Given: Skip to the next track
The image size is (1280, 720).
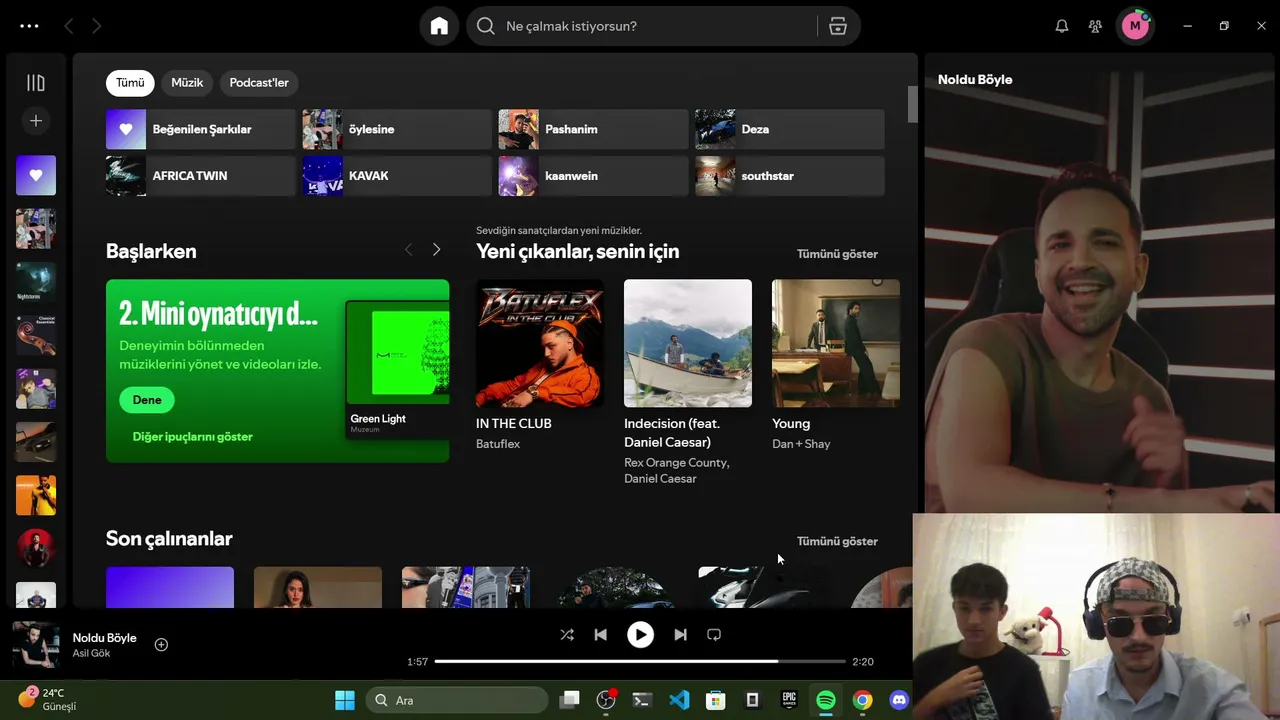Looking at the screenshot, I should 680,635.
